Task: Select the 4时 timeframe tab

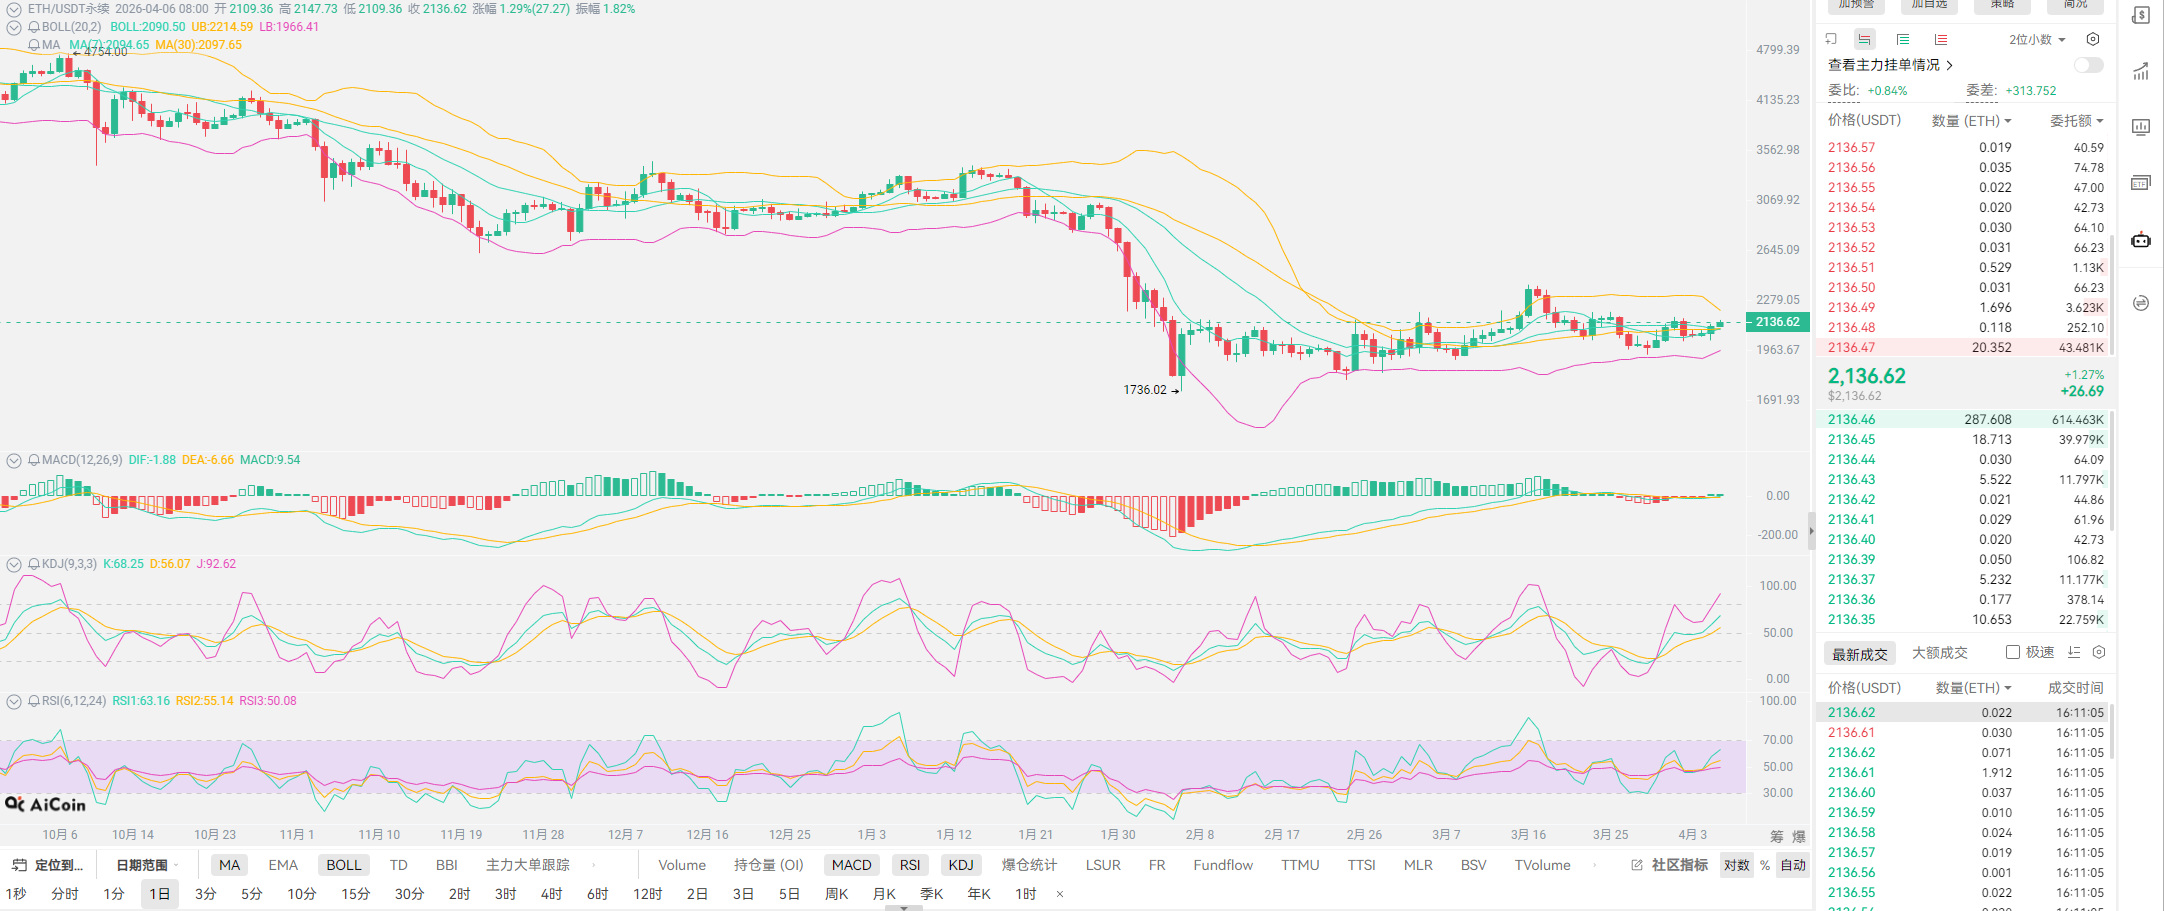Action: coord(551,893)
